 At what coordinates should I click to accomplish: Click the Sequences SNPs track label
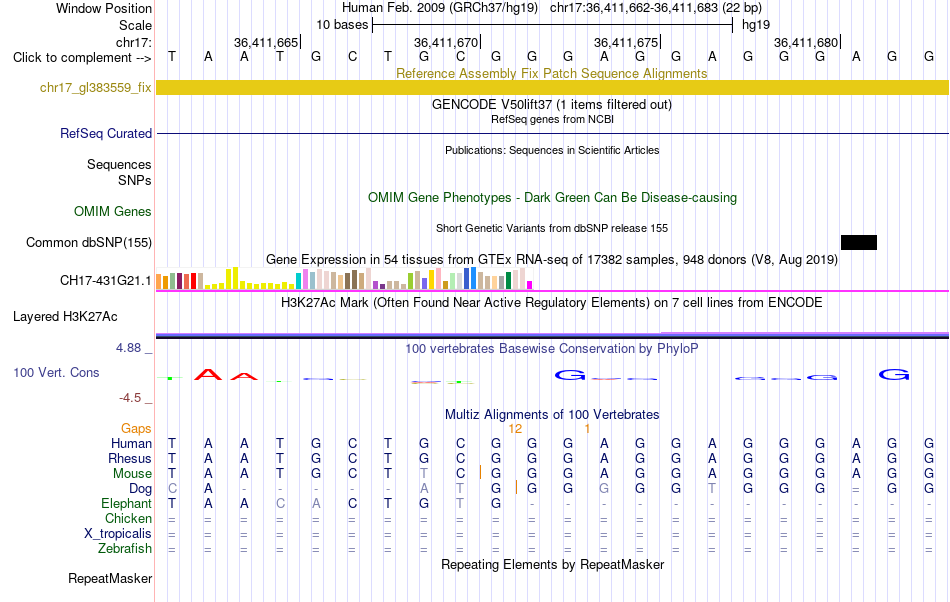119,173
